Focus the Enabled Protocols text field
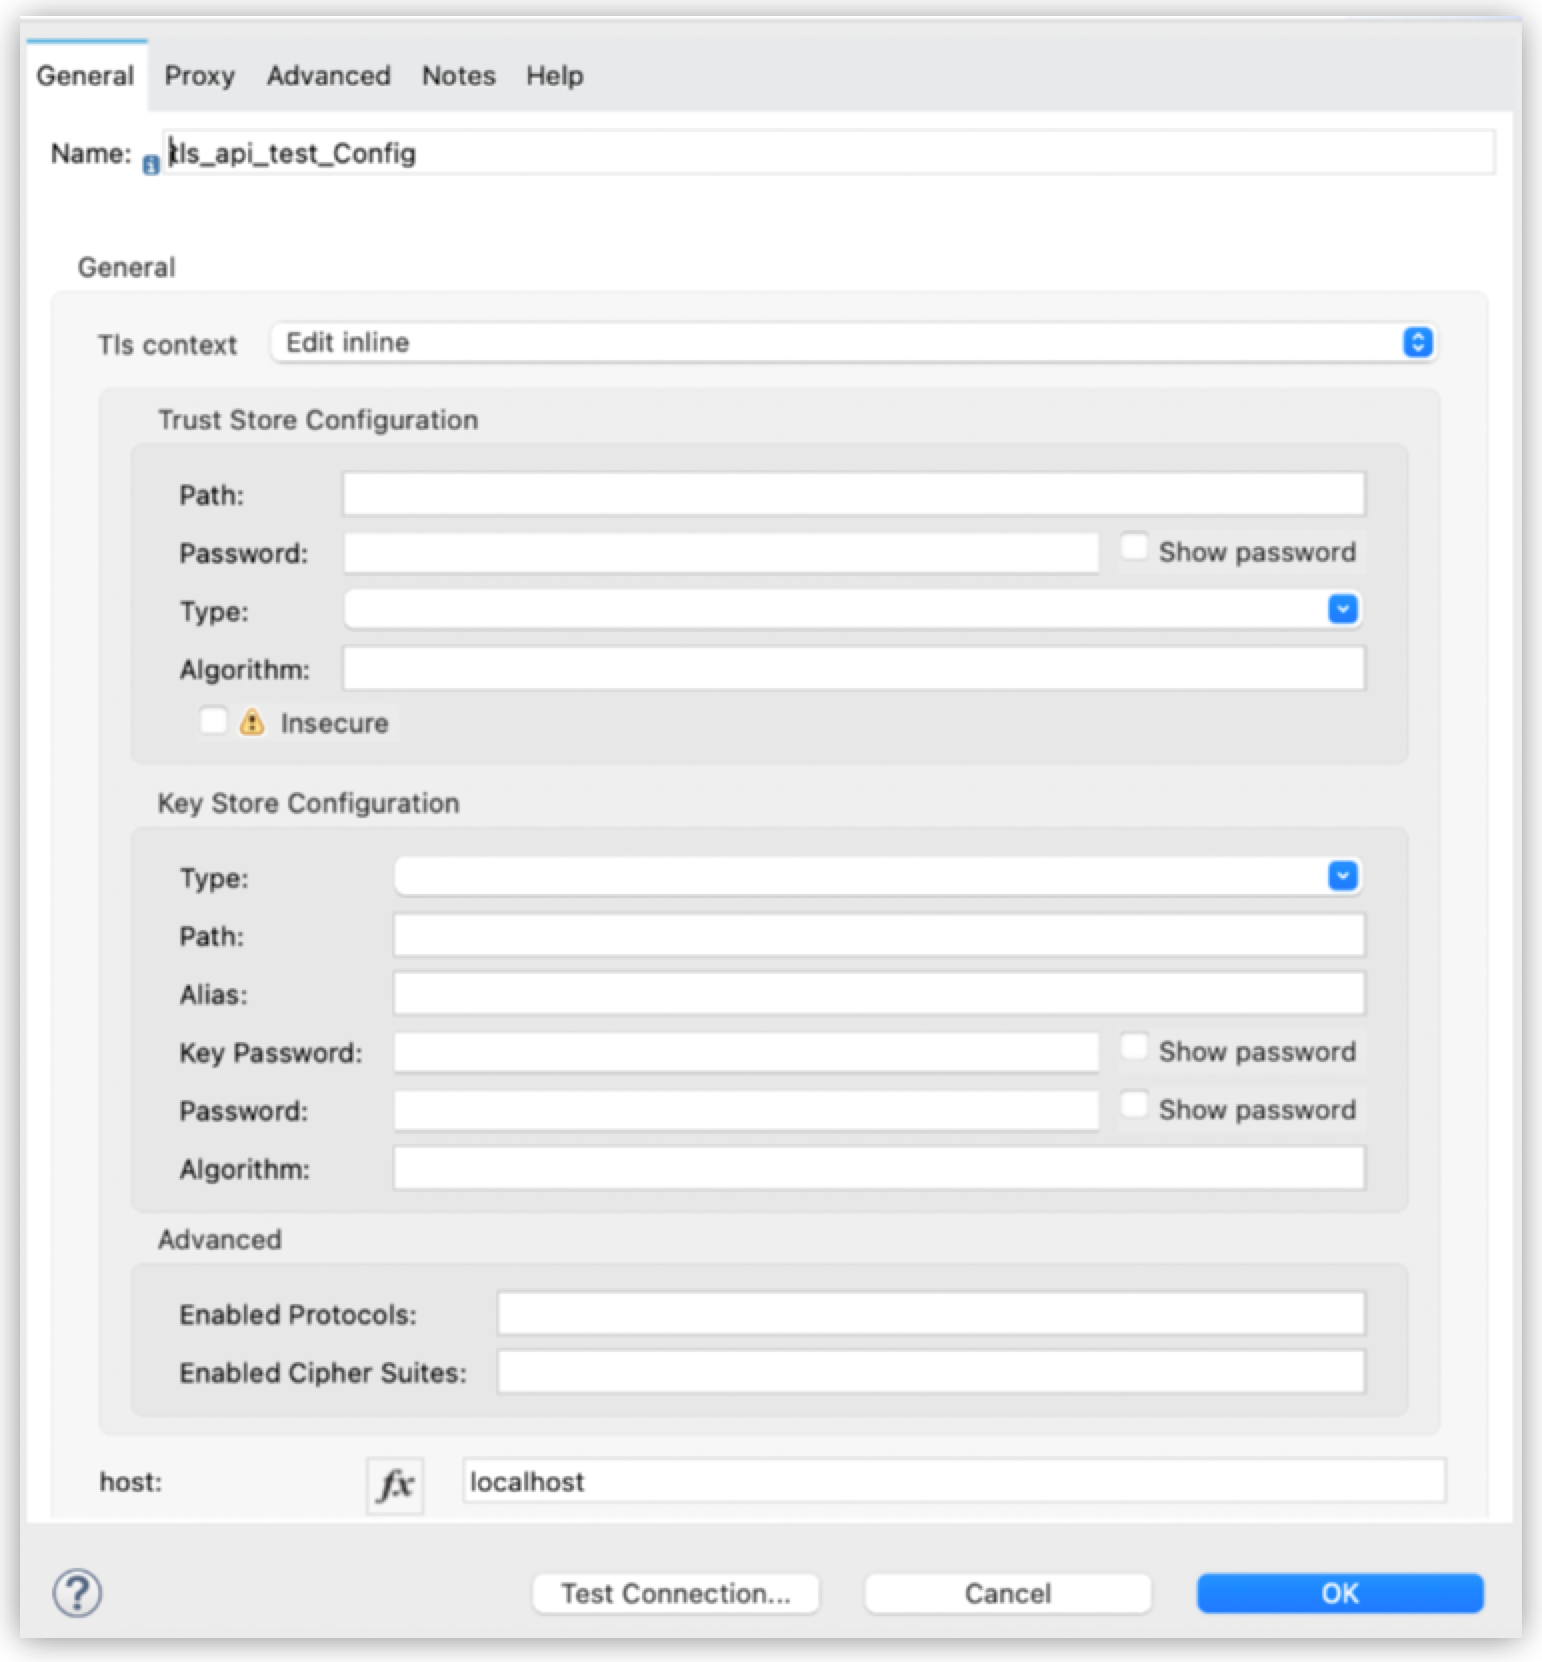 pyautogui.click(x=930, y=1314)
